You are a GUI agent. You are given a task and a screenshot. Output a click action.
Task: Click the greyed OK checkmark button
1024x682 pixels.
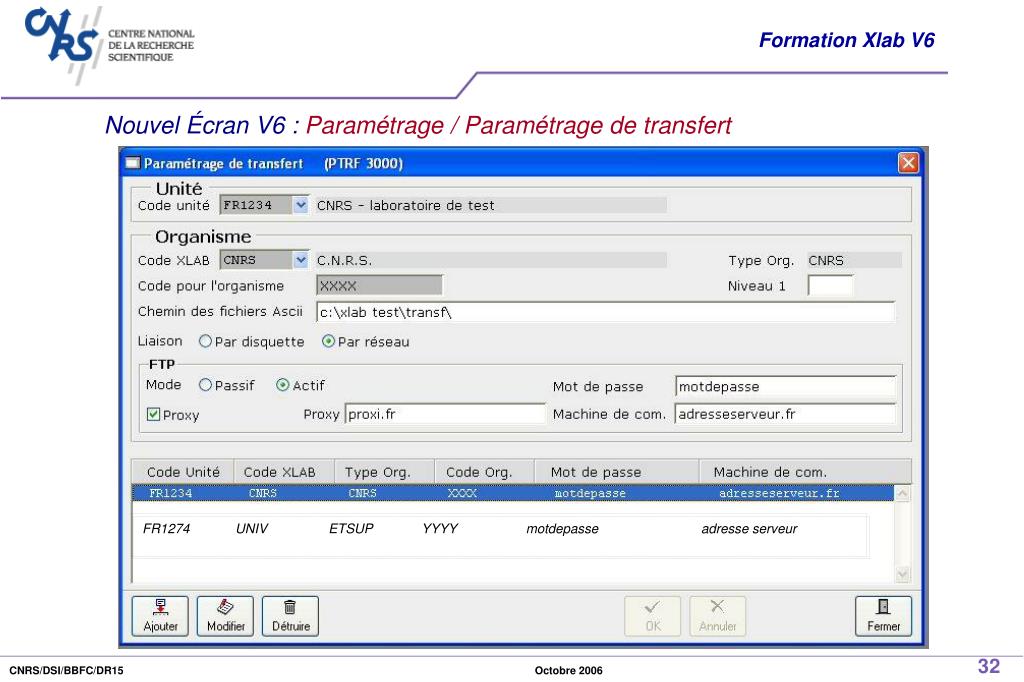(652, 615)
